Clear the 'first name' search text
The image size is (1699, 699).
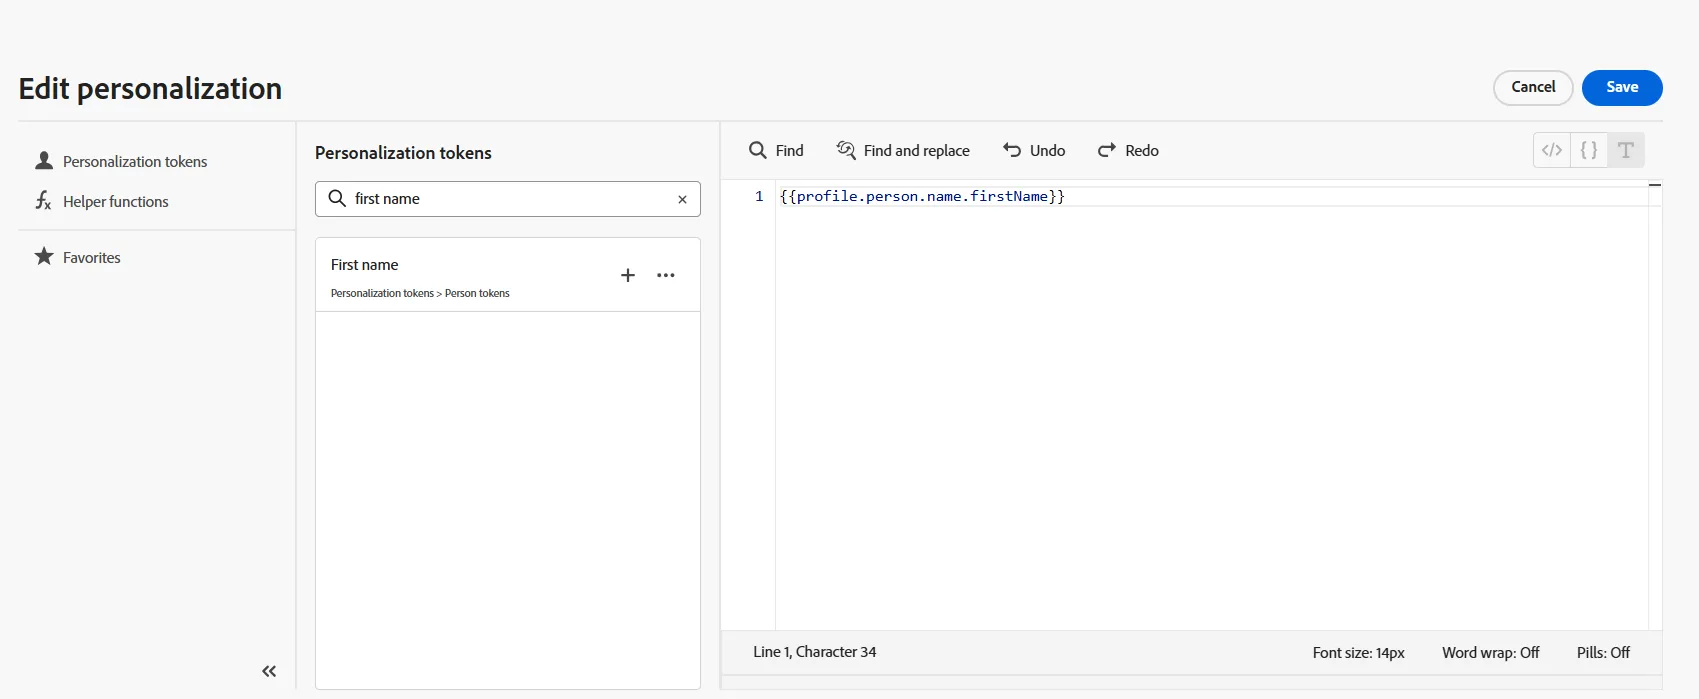point(682,199)
